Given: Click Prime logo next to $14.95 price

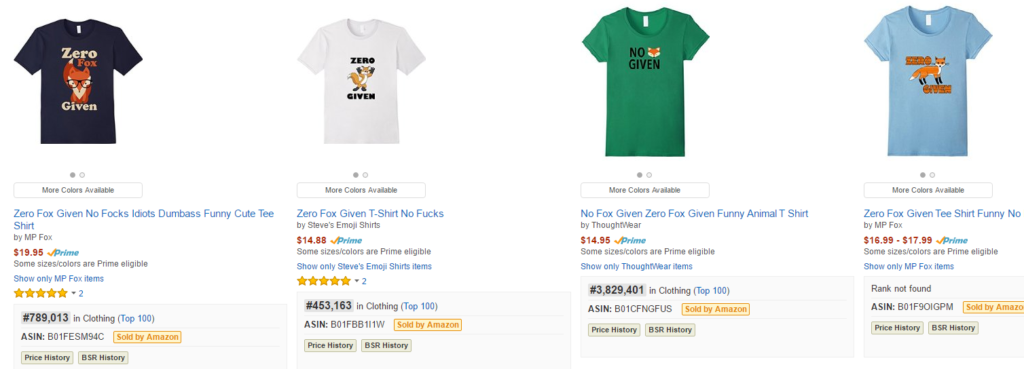Looking at the screenshot, I should point(630,240).
